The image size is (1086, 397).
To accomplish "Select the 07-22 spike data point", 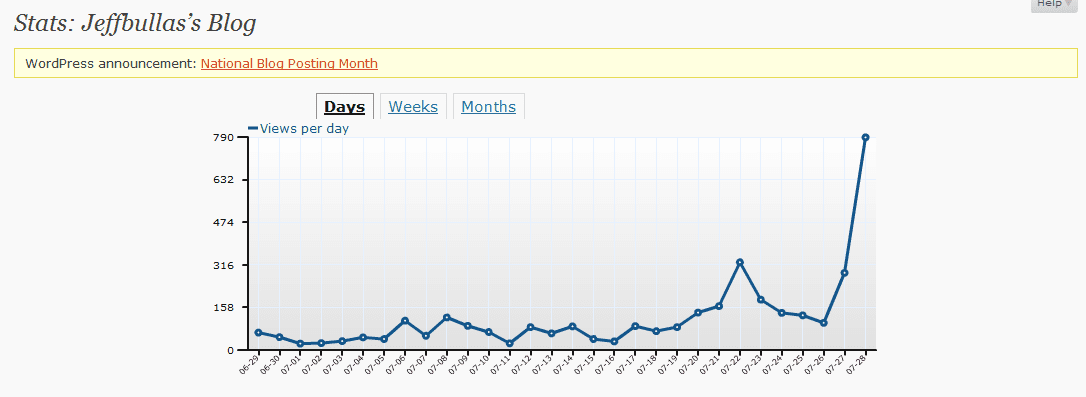I will (740, 263).
